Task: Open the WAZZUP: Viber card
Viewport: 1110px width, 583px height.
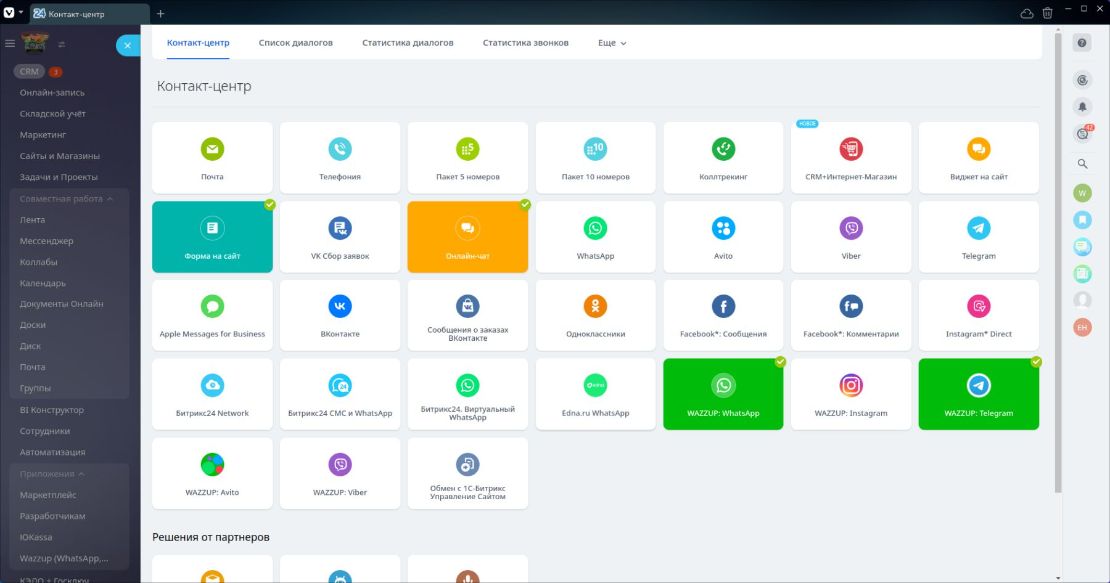Action: 340,473
